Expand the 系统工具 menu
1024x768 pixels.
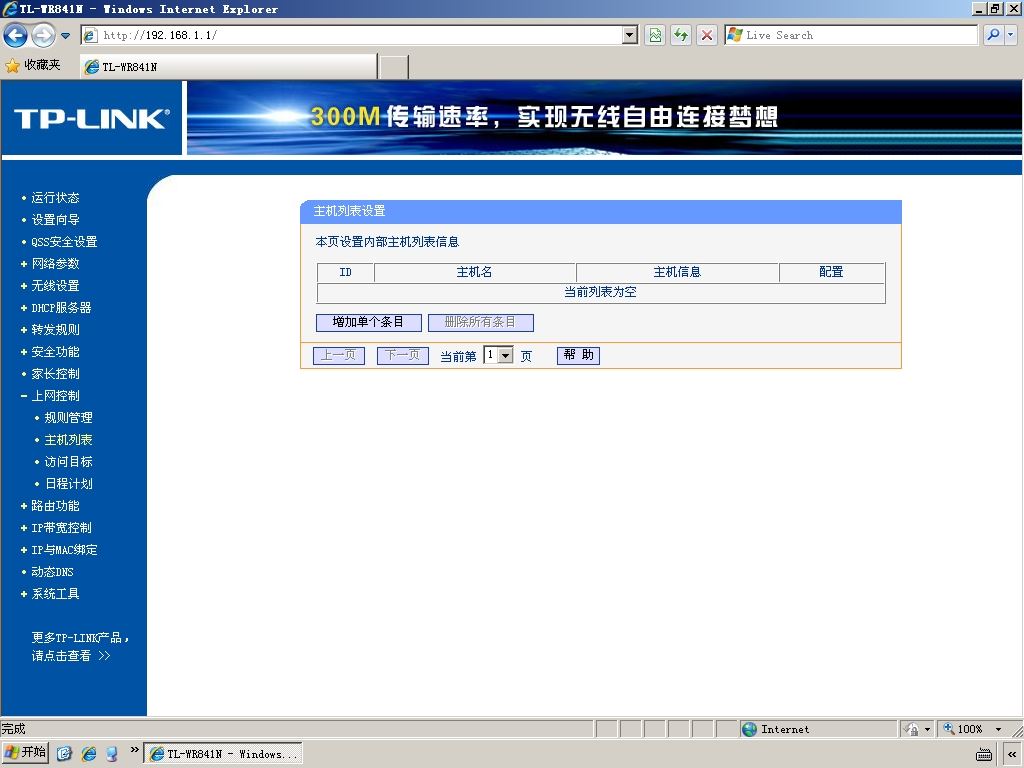coord(56,594)
